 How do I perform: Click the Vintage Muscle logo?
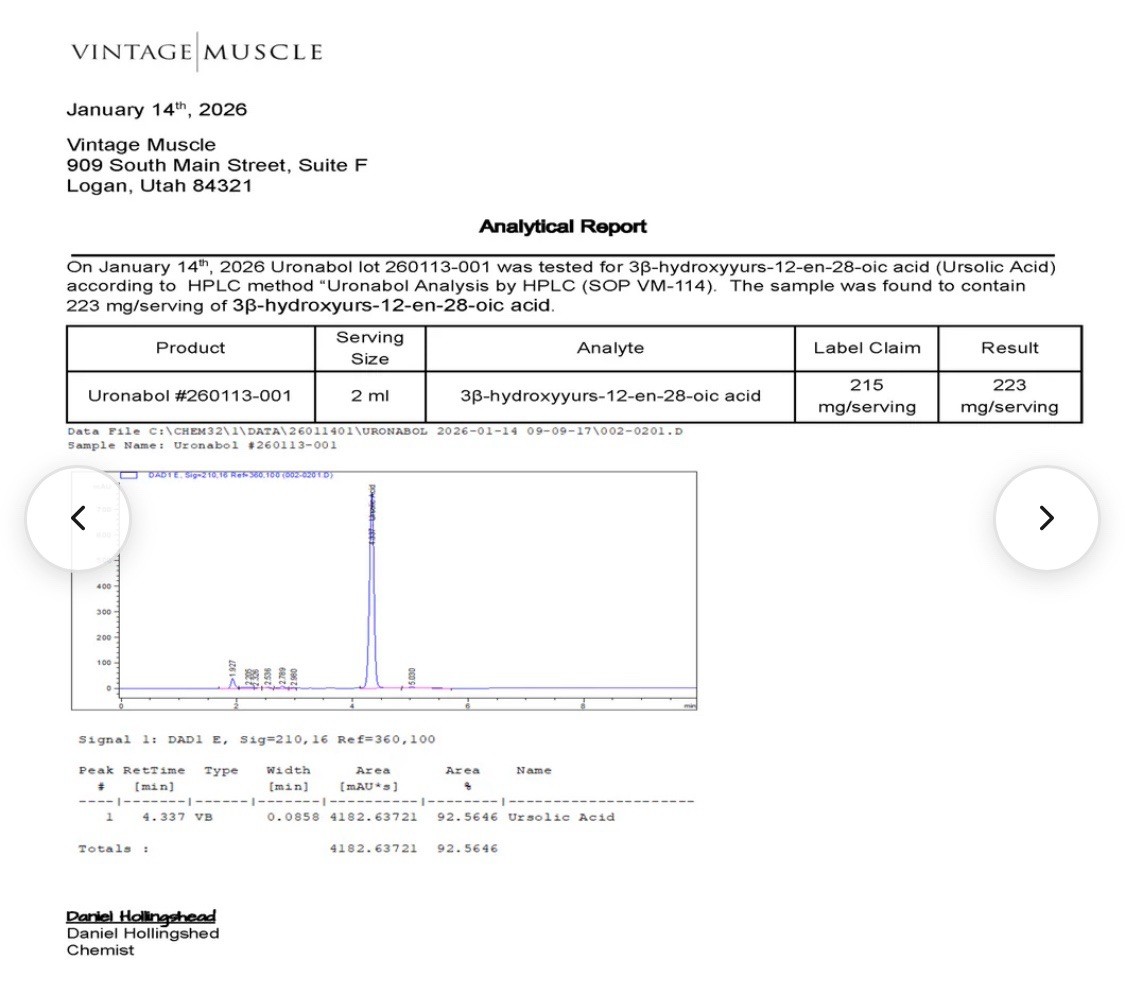[x=197, y=52]
